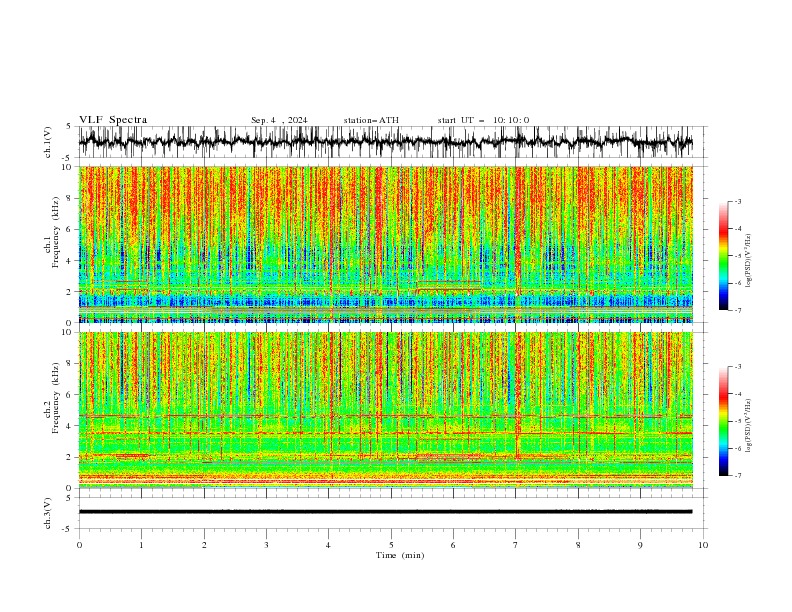Click time axis tick label "5"
The image size is (792, 612).
tap(391, 545)
